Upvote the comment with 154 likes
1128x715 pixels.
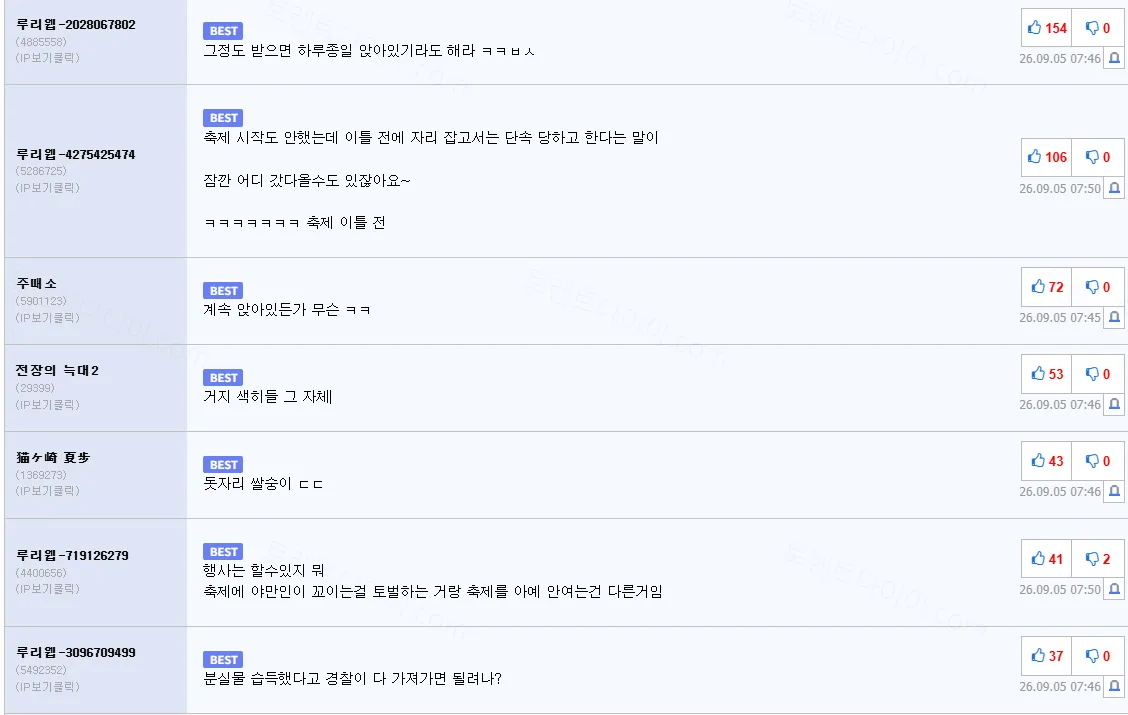pos(1046,28)
